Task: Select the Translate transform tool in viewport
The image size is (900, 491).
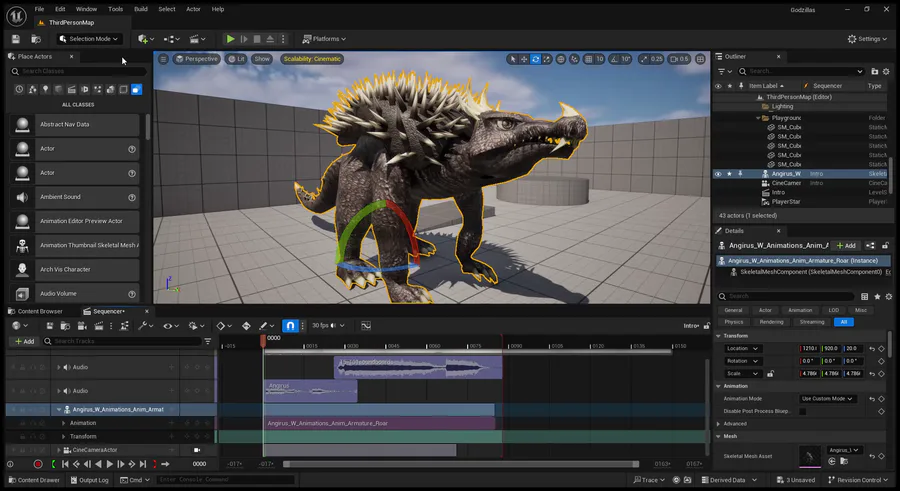Action: pos(524,59)
